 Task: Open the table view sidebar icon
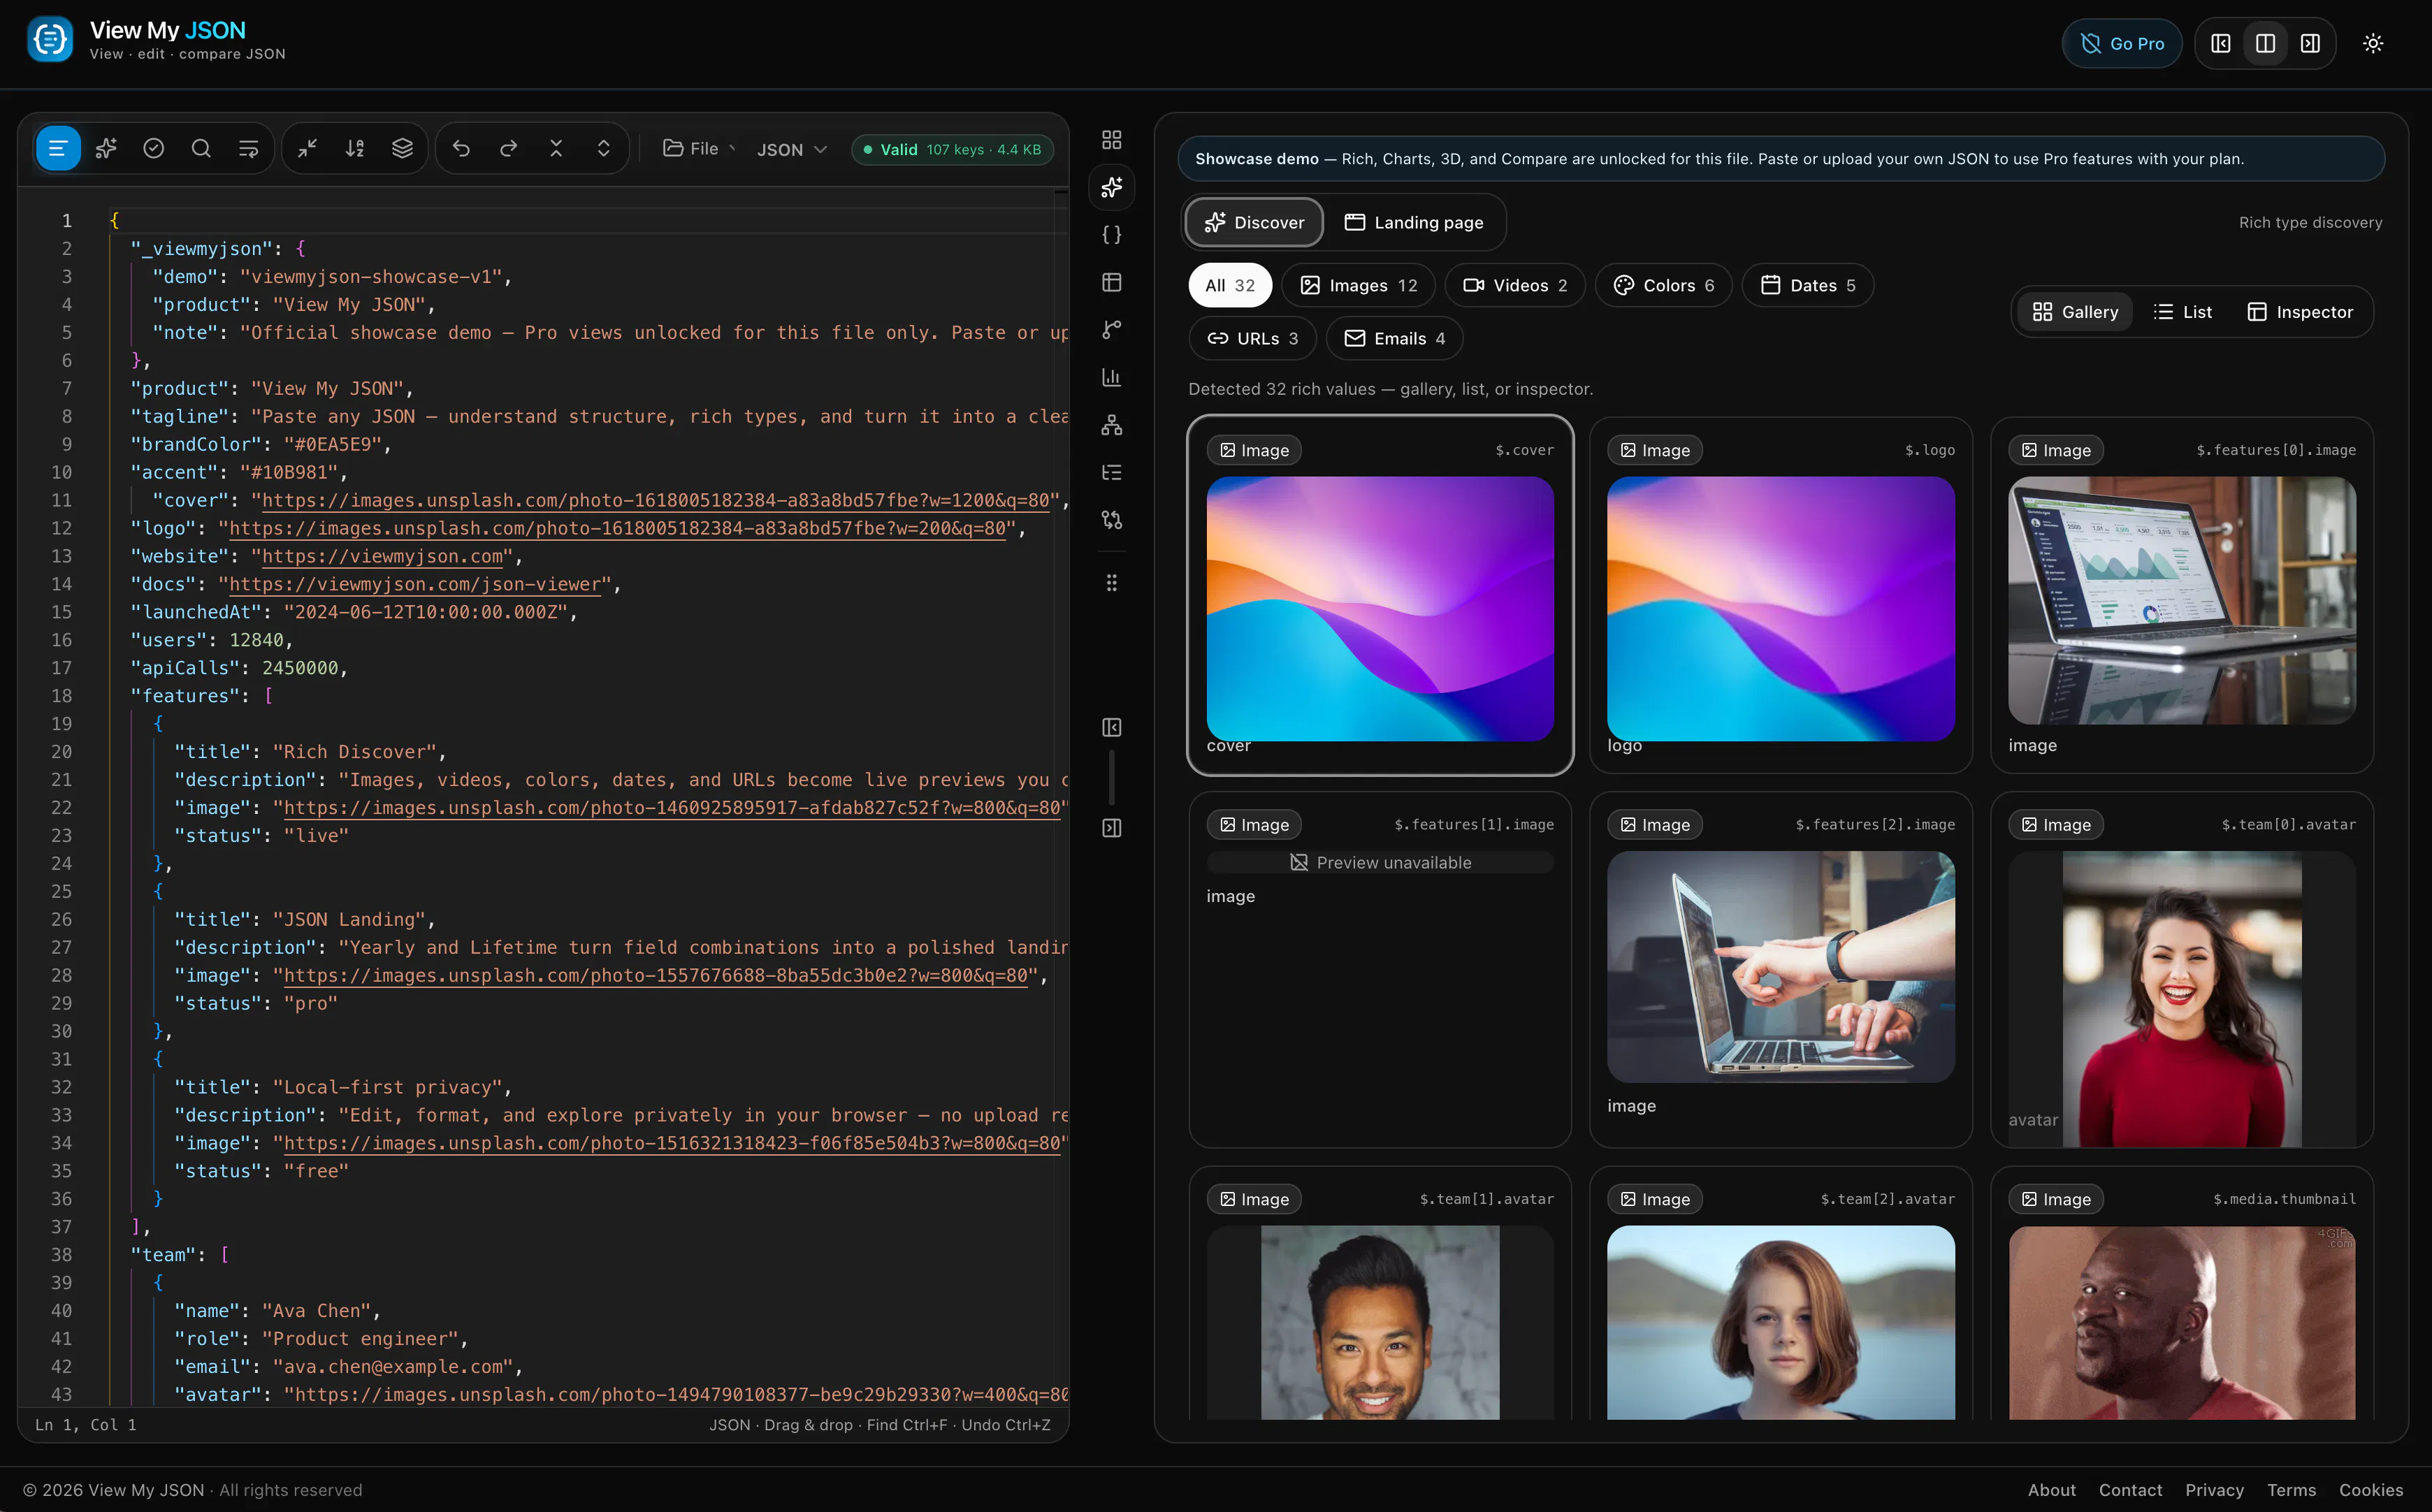tap(1111, 282)
